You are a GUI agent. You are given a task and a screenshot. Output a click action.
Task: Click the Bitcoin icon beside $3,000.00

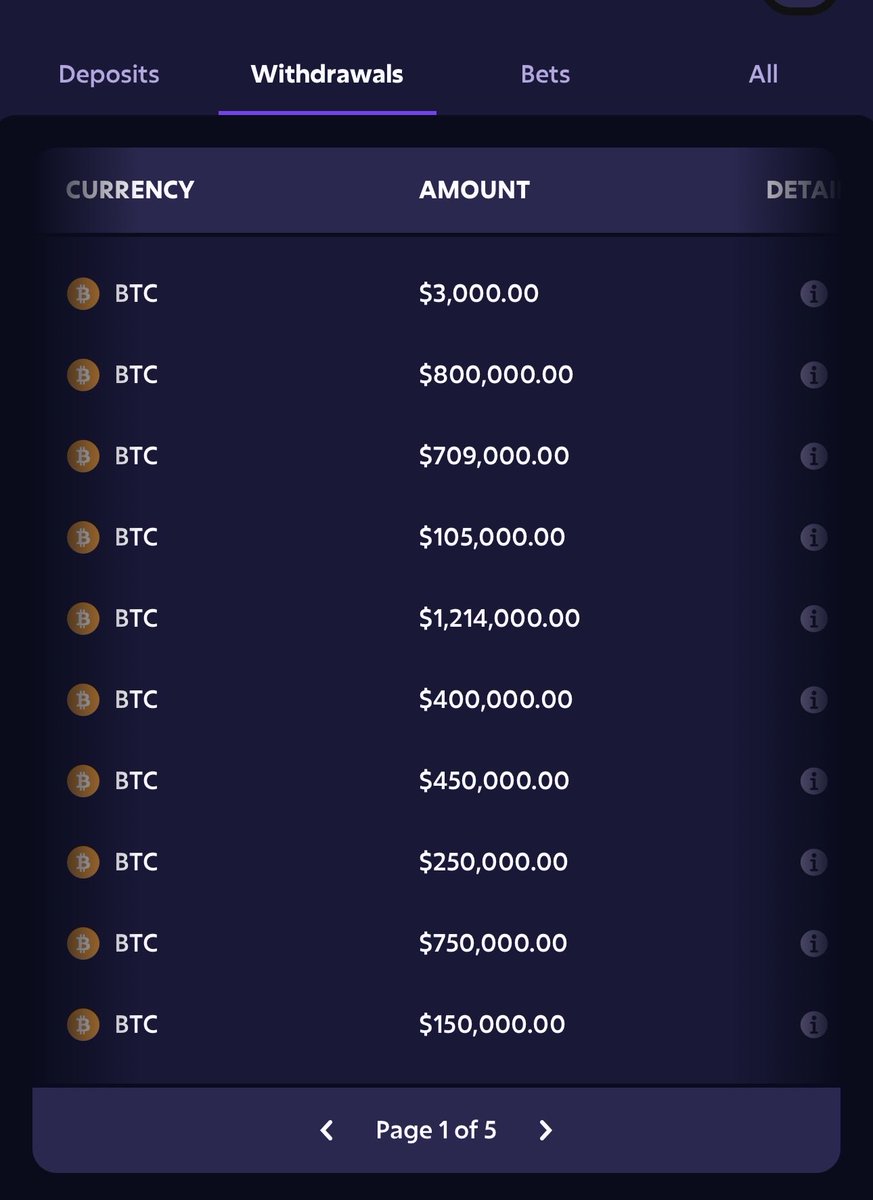[x=83, y=294]
